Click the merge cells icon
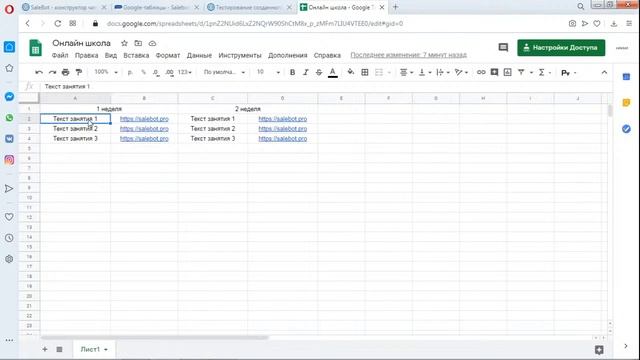The height and width of the screenshot is (360, 640). click(x=379, y=72)
